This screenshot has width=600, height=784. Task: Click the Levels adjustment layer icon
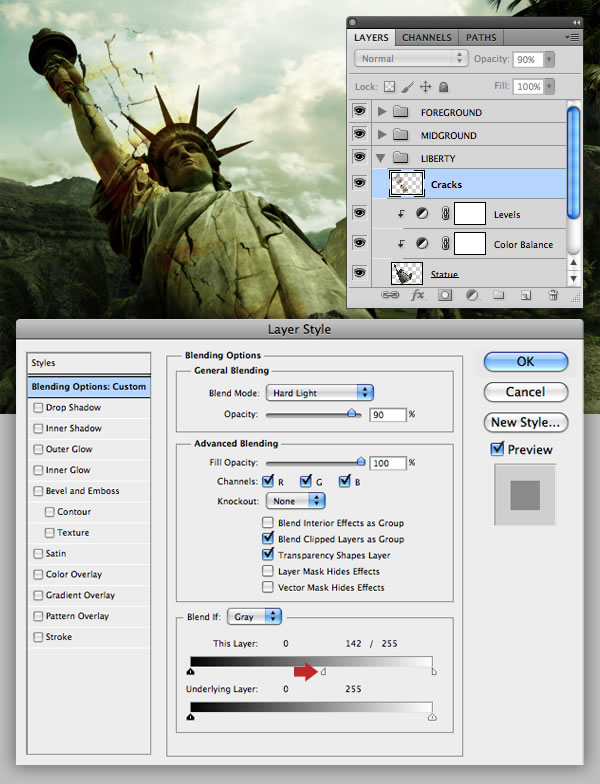point(422,214)
